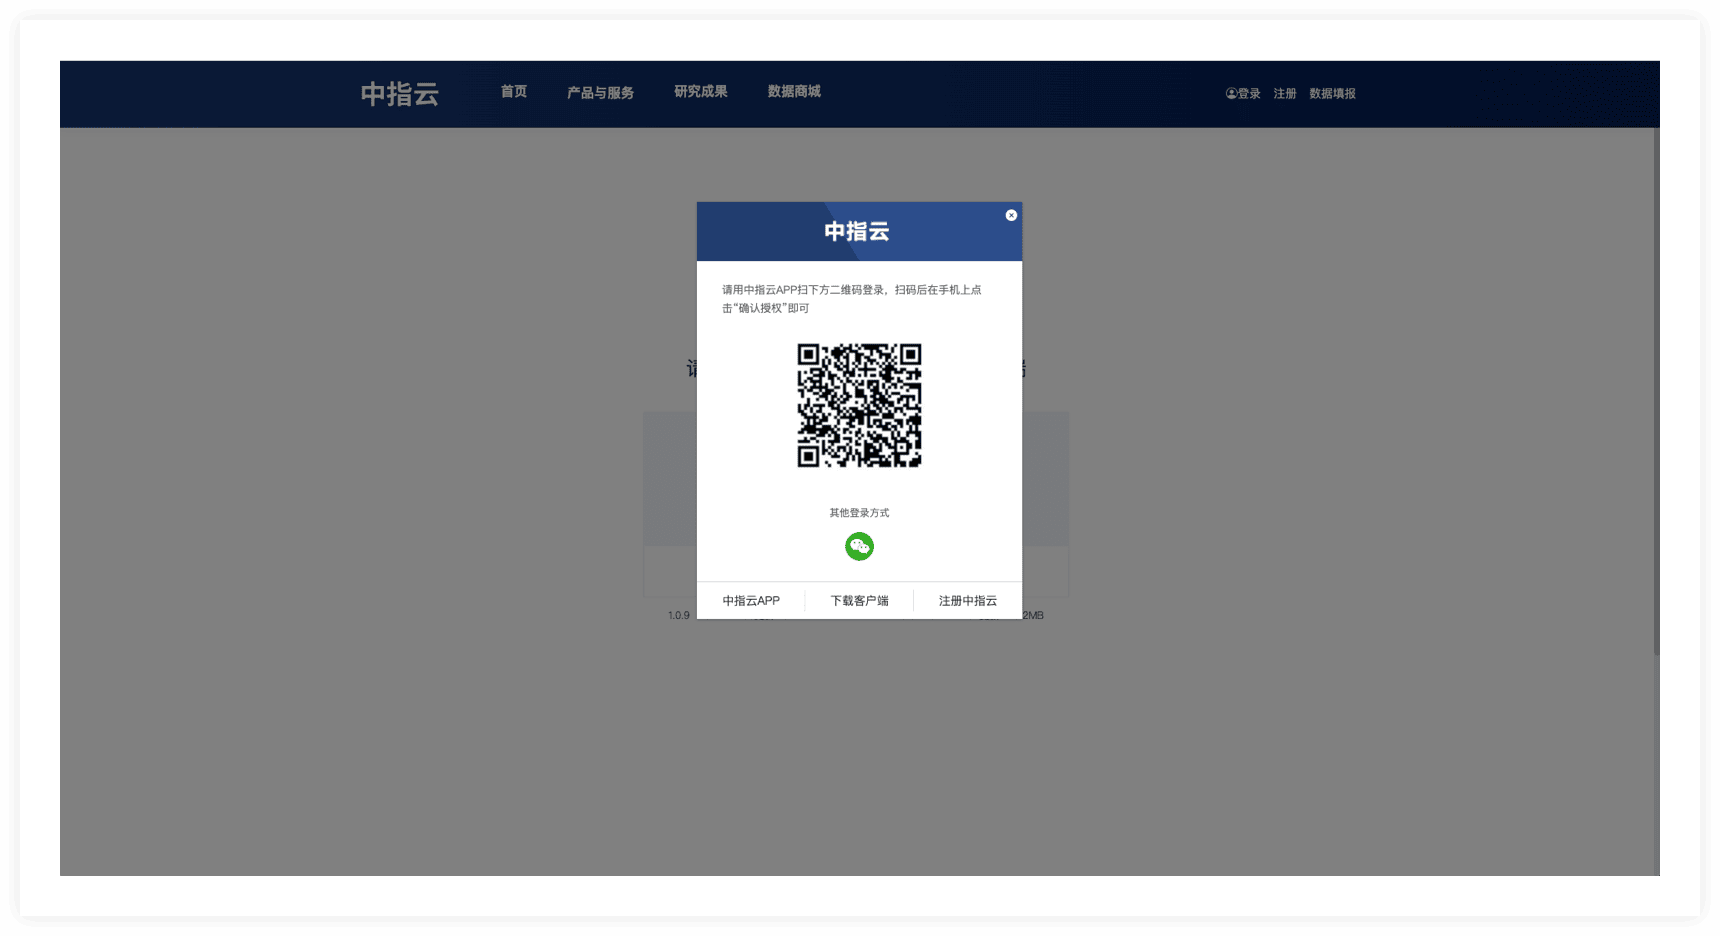Screen dimensions: 1720x936
Task: Open the 数据填报 link
Action: point(1332,94)
